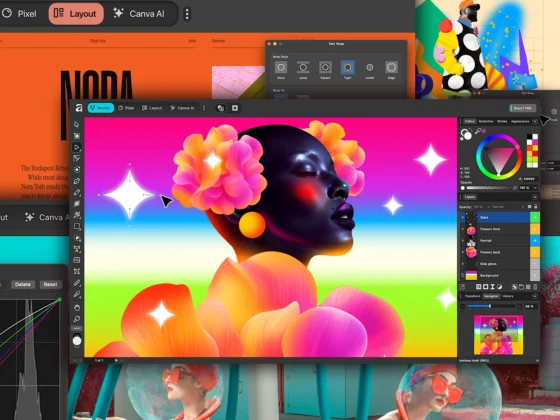
Task: Click the large Layout button in the top toolbar
Action: 76,14
